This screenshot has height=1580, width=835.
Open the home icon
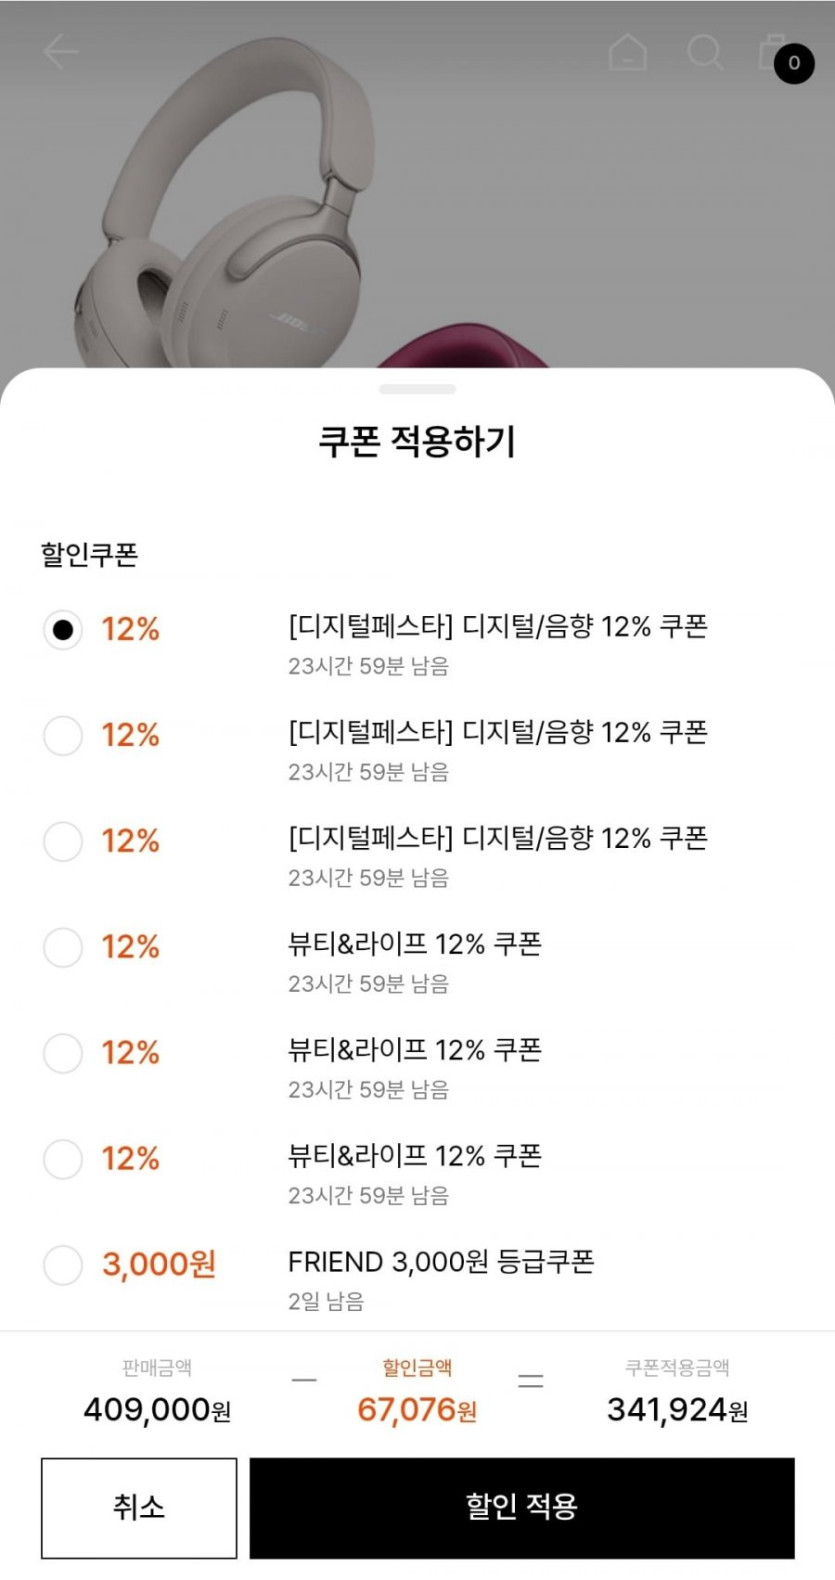click(x=627, y=52)
